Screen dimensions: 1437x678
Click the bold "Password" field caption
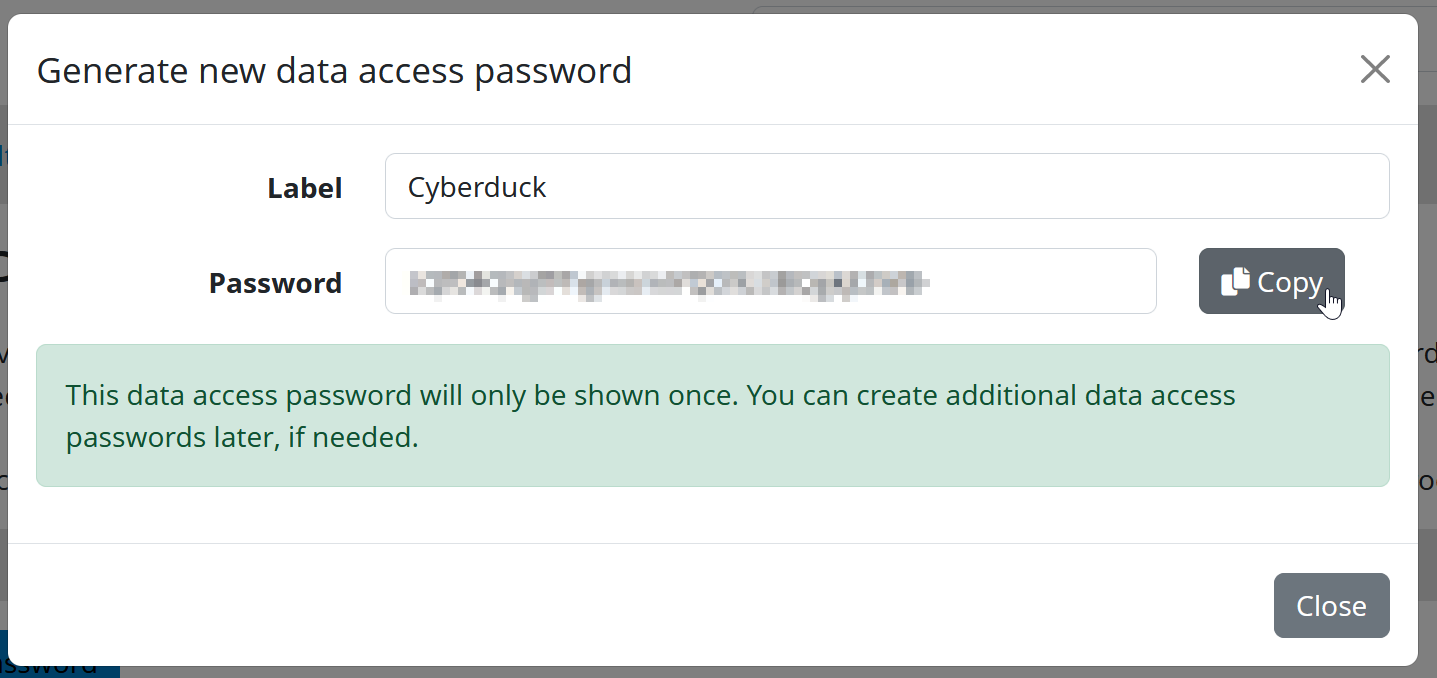tap(275, 283)
